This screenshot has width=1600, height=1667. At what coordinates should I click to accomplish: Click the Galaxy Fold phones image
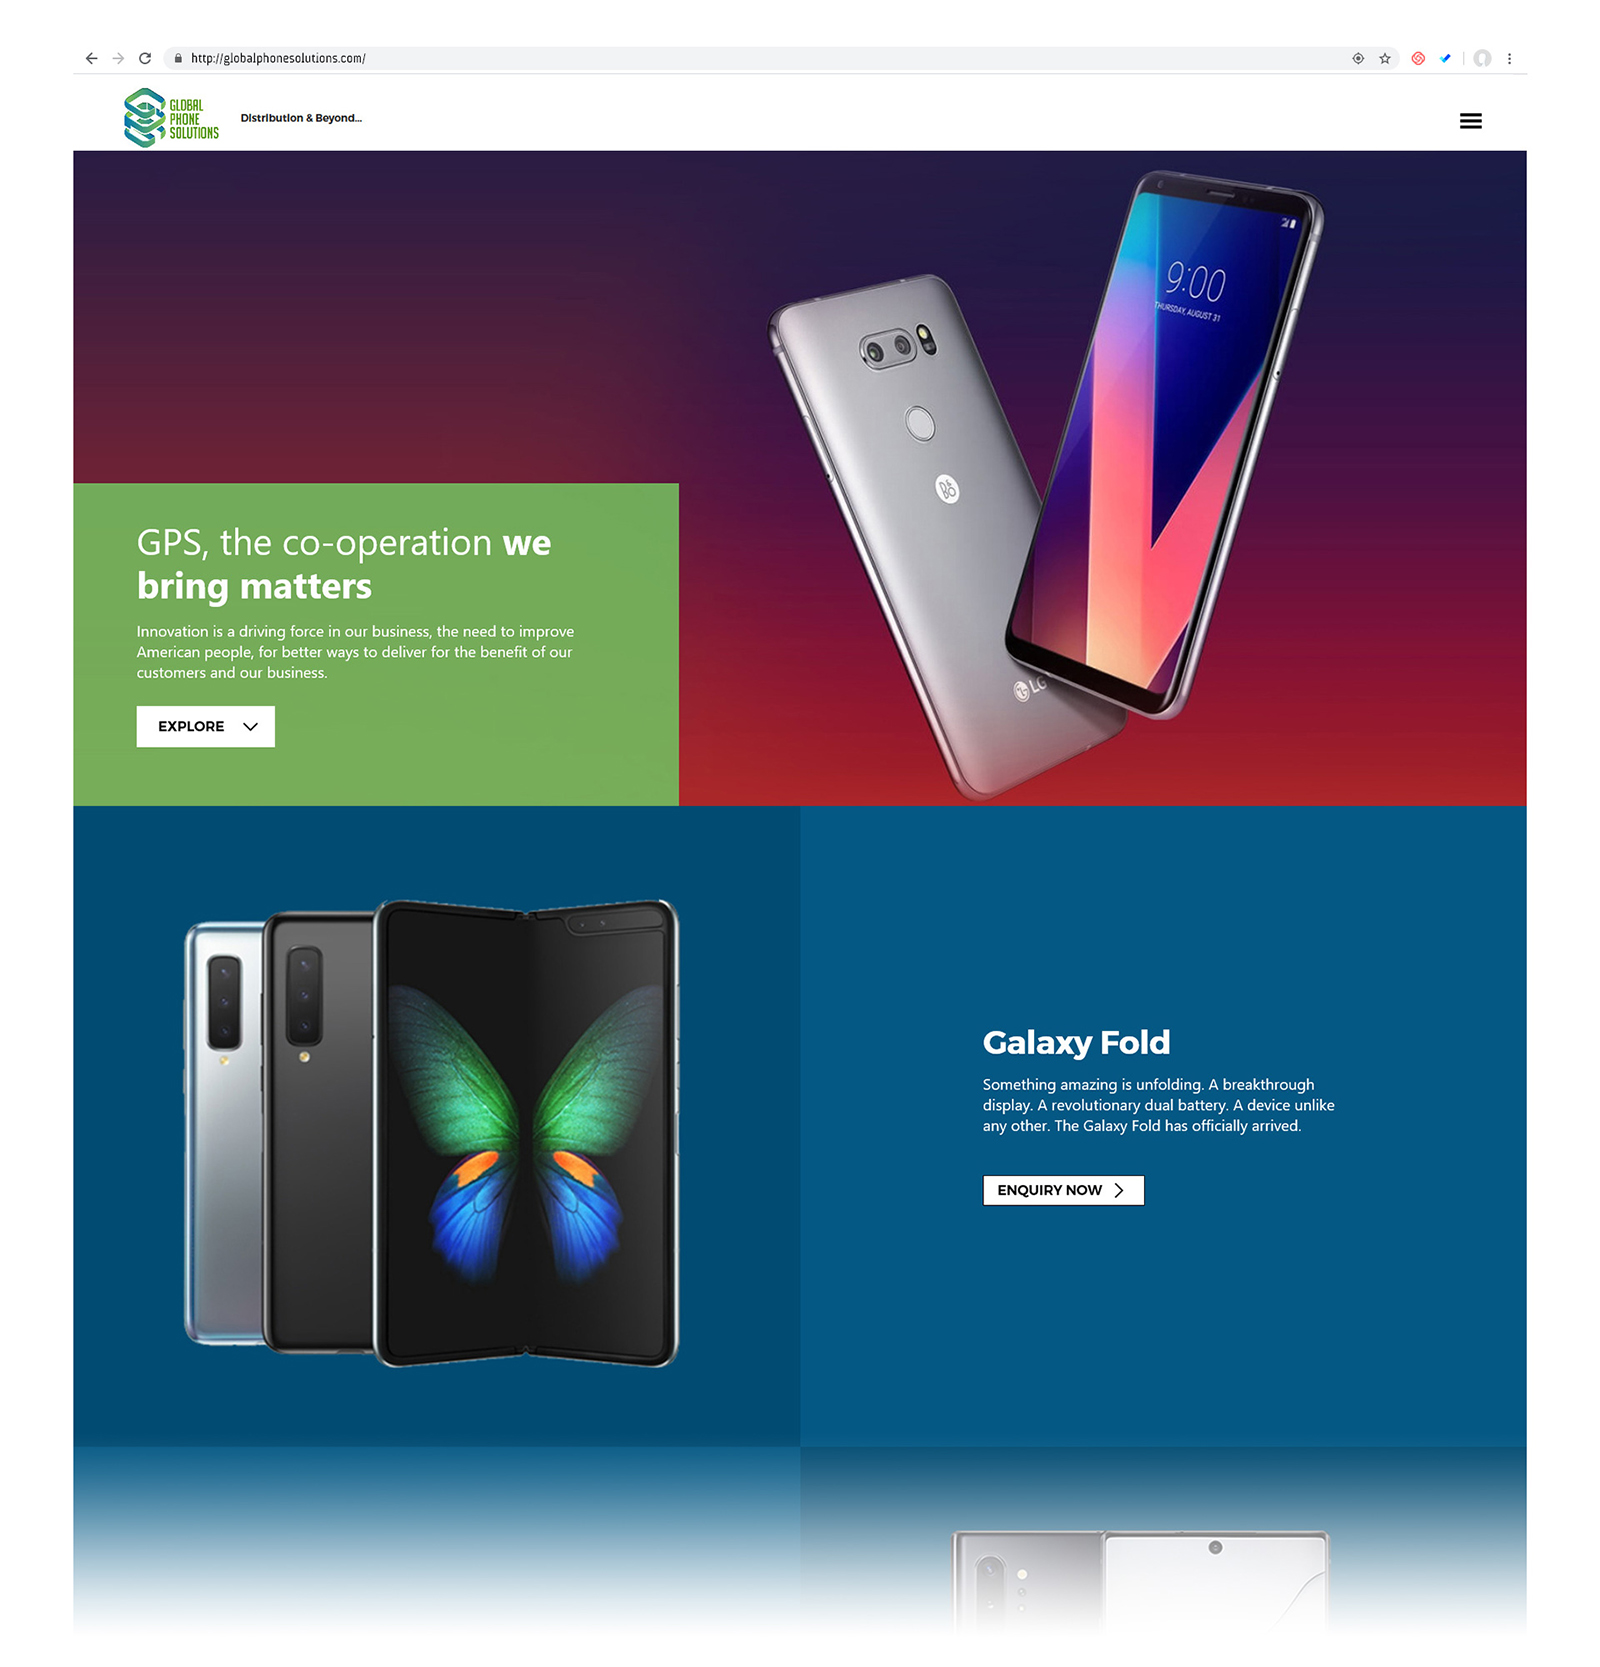[431, 1132]
